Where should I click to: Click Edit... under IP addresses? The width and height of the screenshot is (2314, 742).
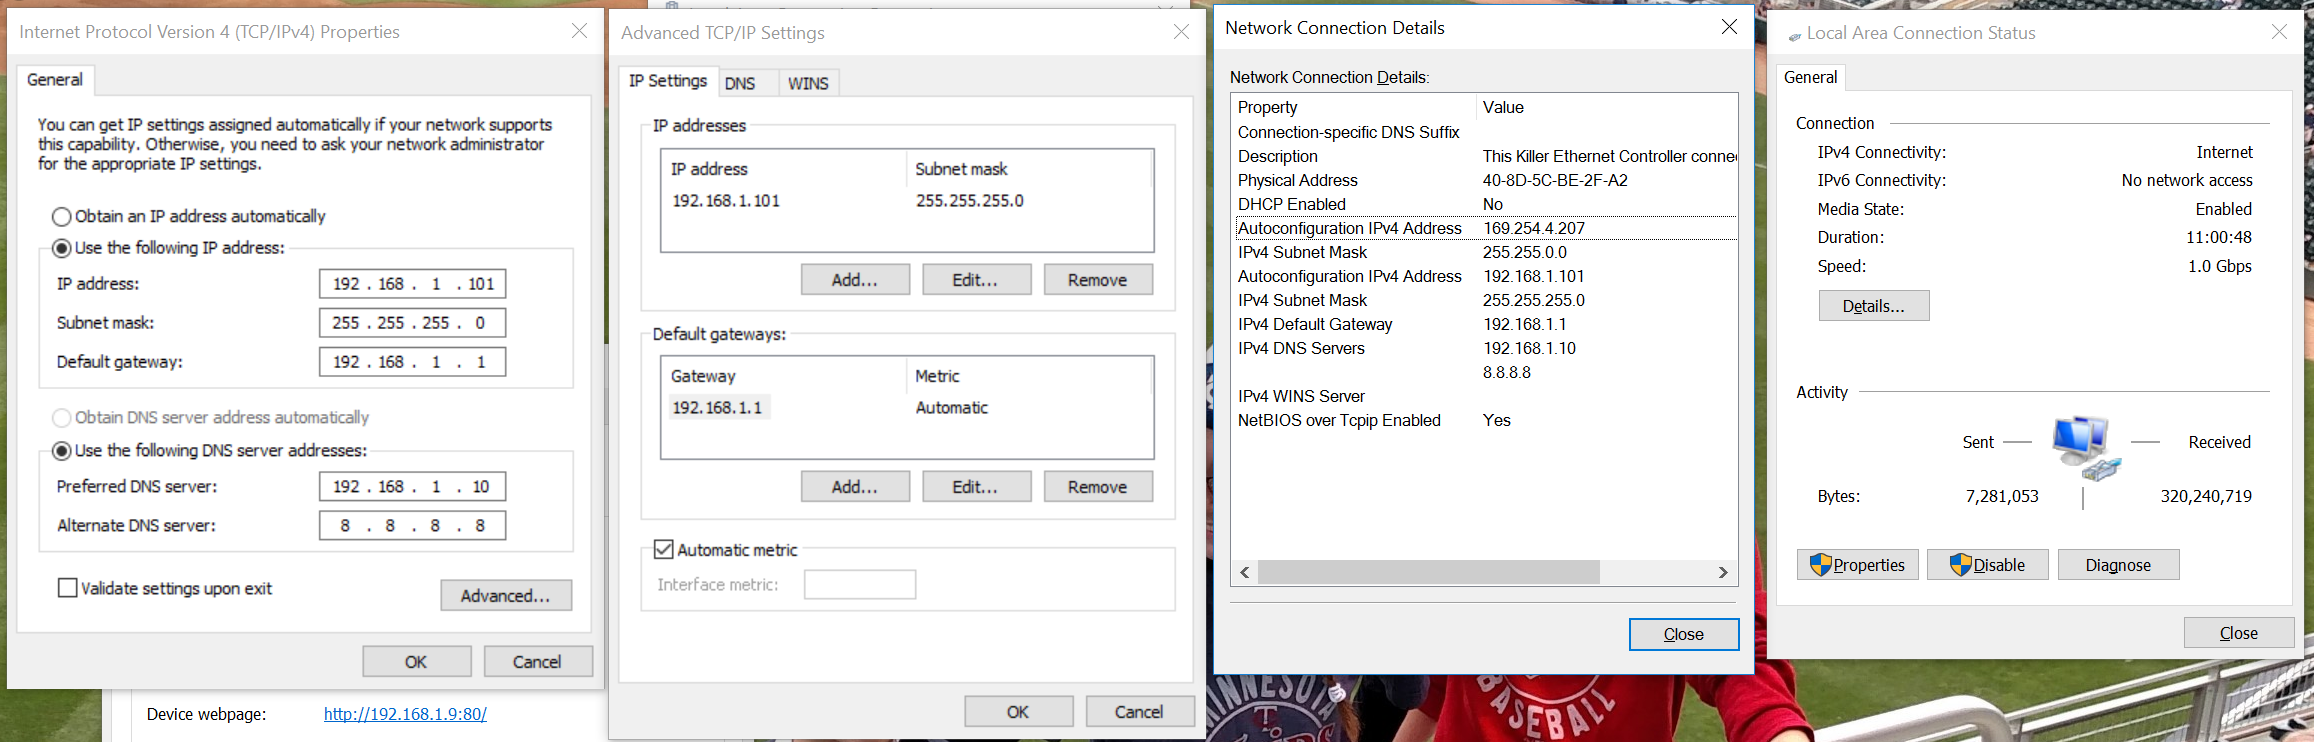pos(976,280)
